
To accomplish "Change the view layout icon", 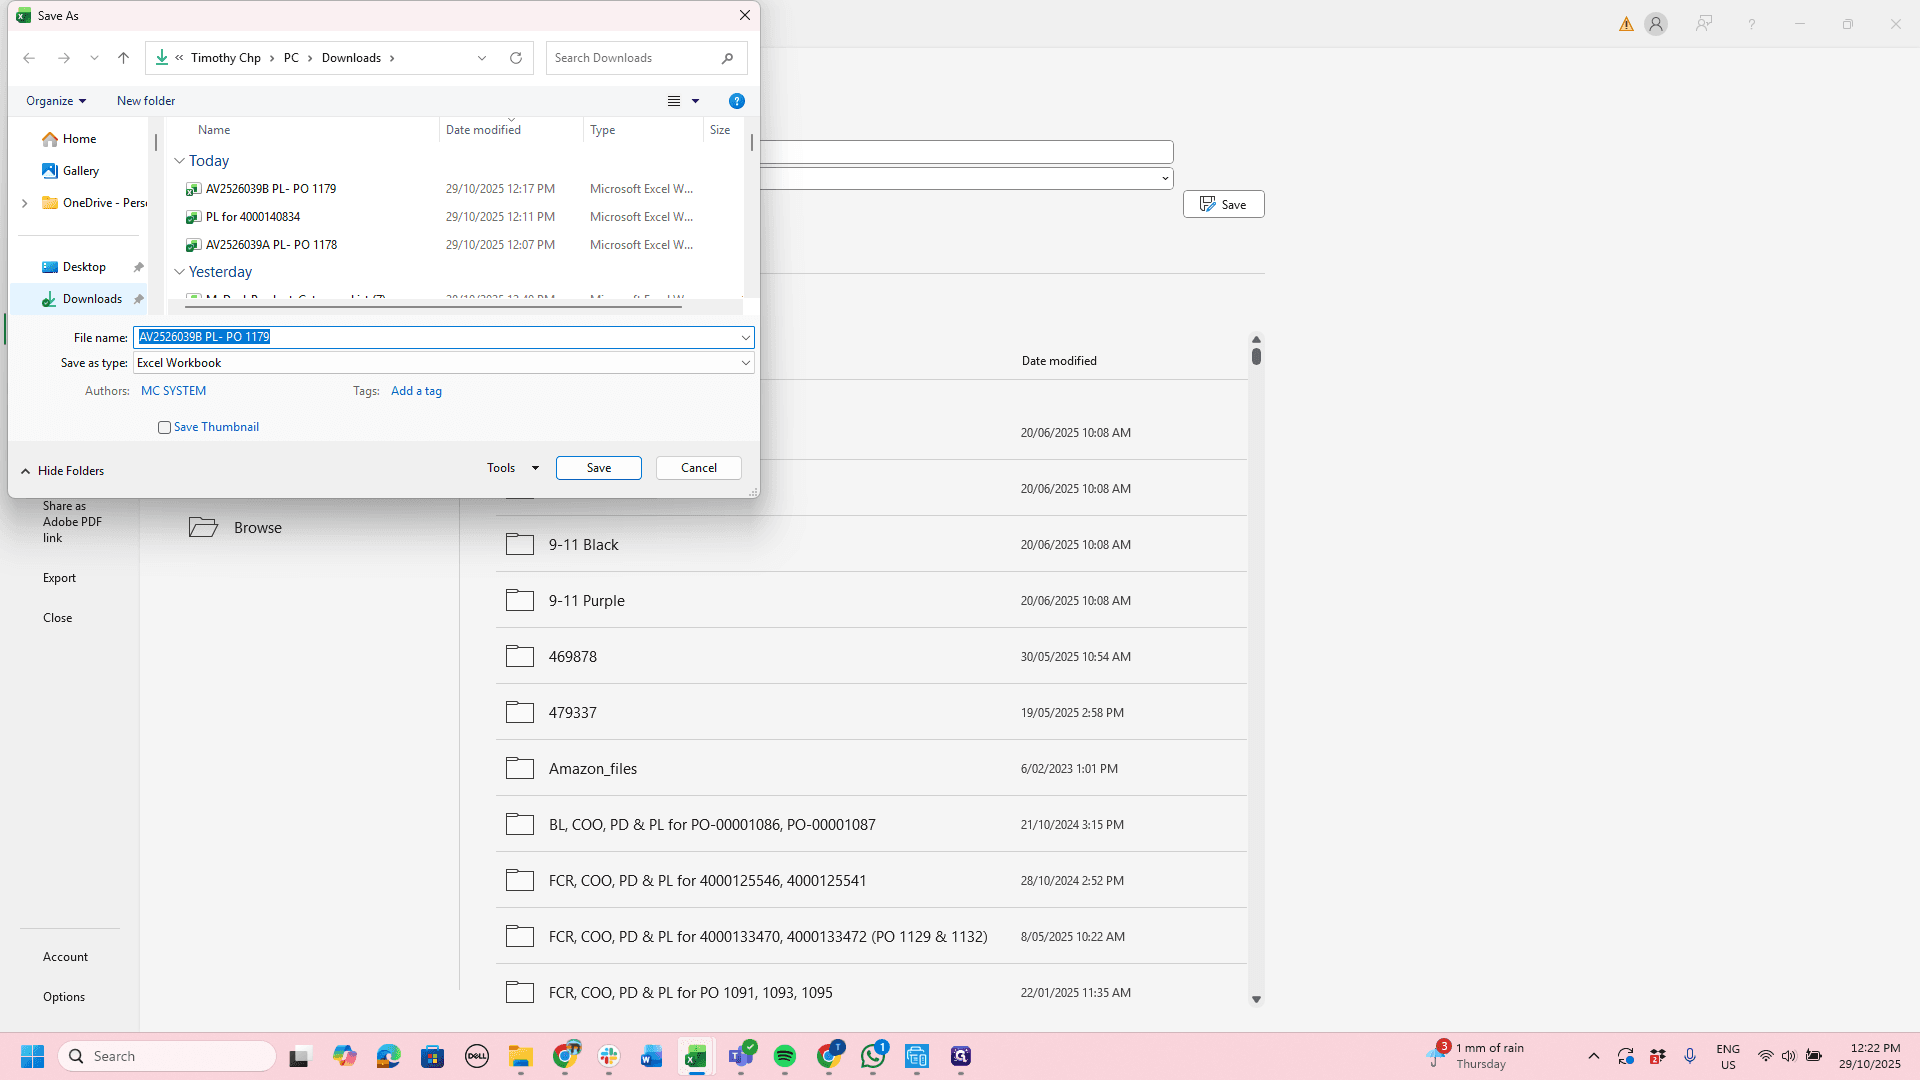I will (674, 101).
